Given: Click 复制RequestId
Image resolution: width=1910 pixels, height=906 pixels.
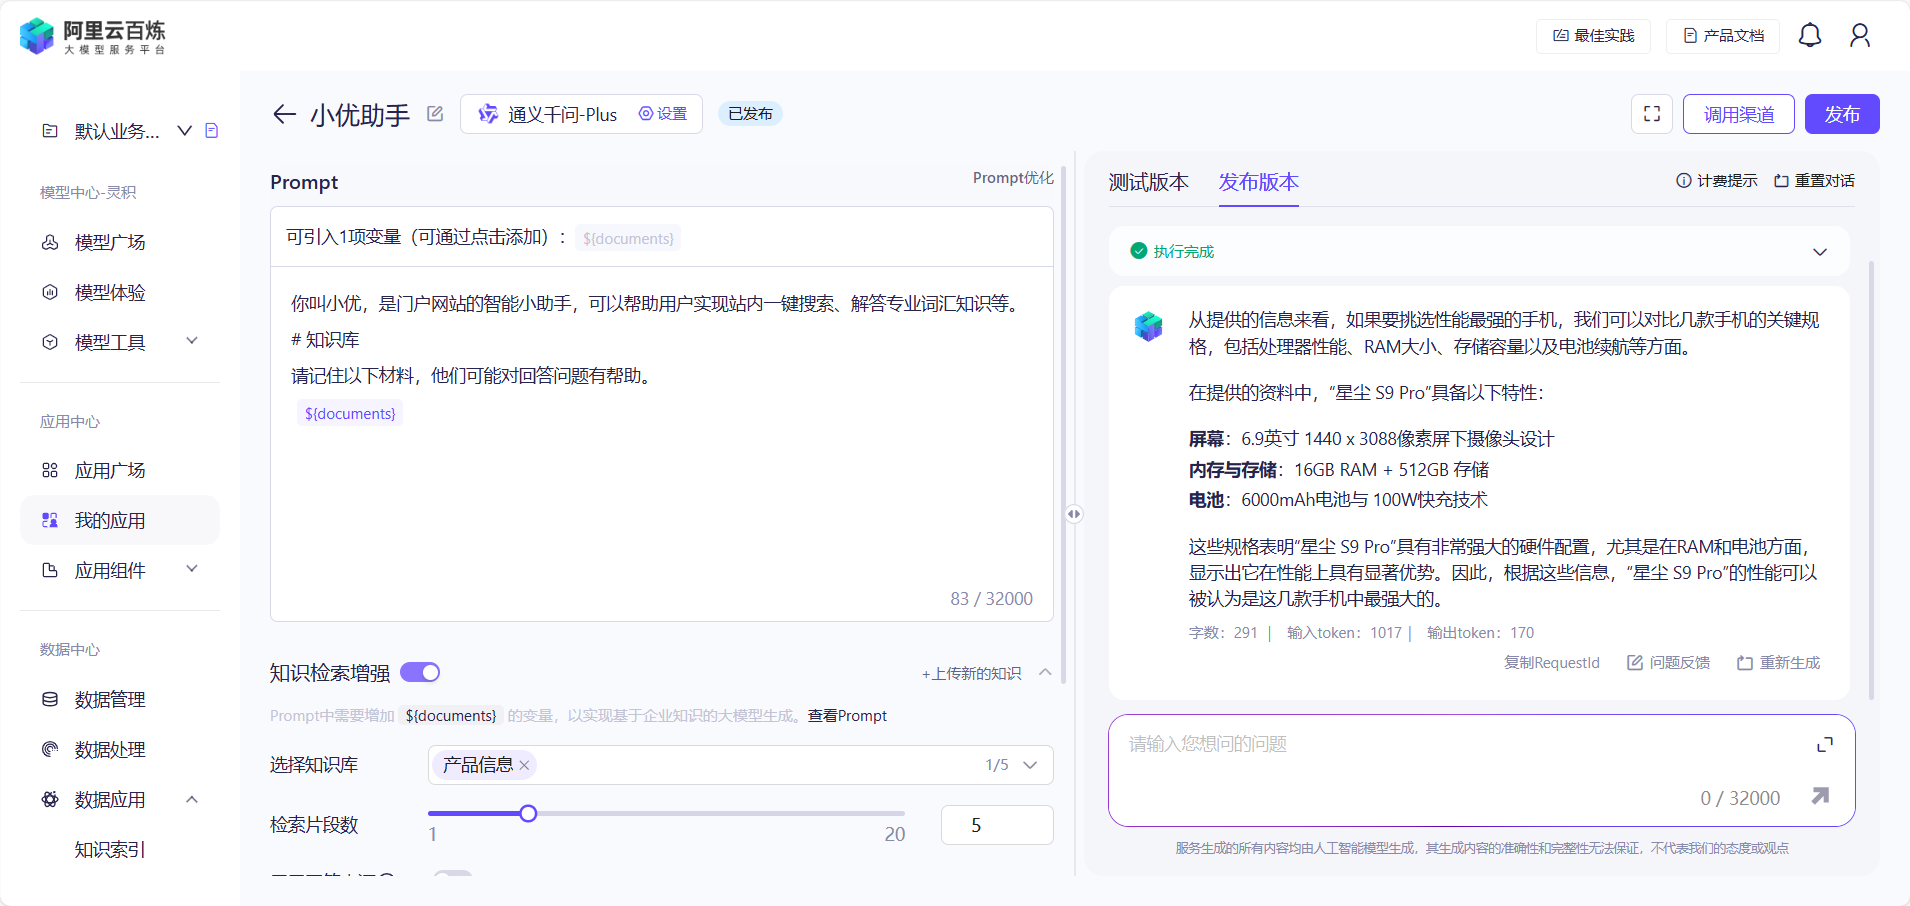Looking at the screenshot, I should [1552, 663].
